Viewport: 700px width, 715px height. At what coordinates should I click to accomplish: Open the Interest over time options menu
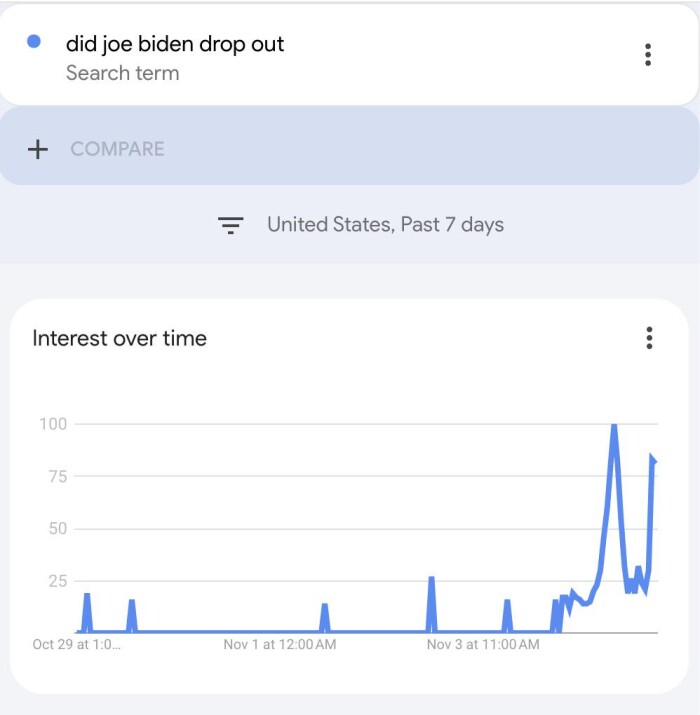649,338
